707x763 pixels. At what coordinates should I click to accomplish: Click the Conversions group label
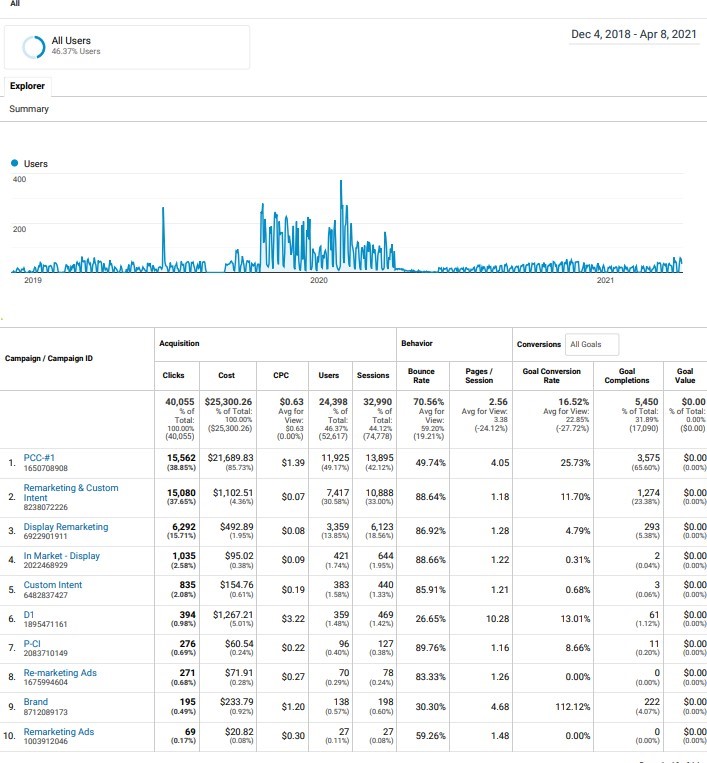coord(539,344)
